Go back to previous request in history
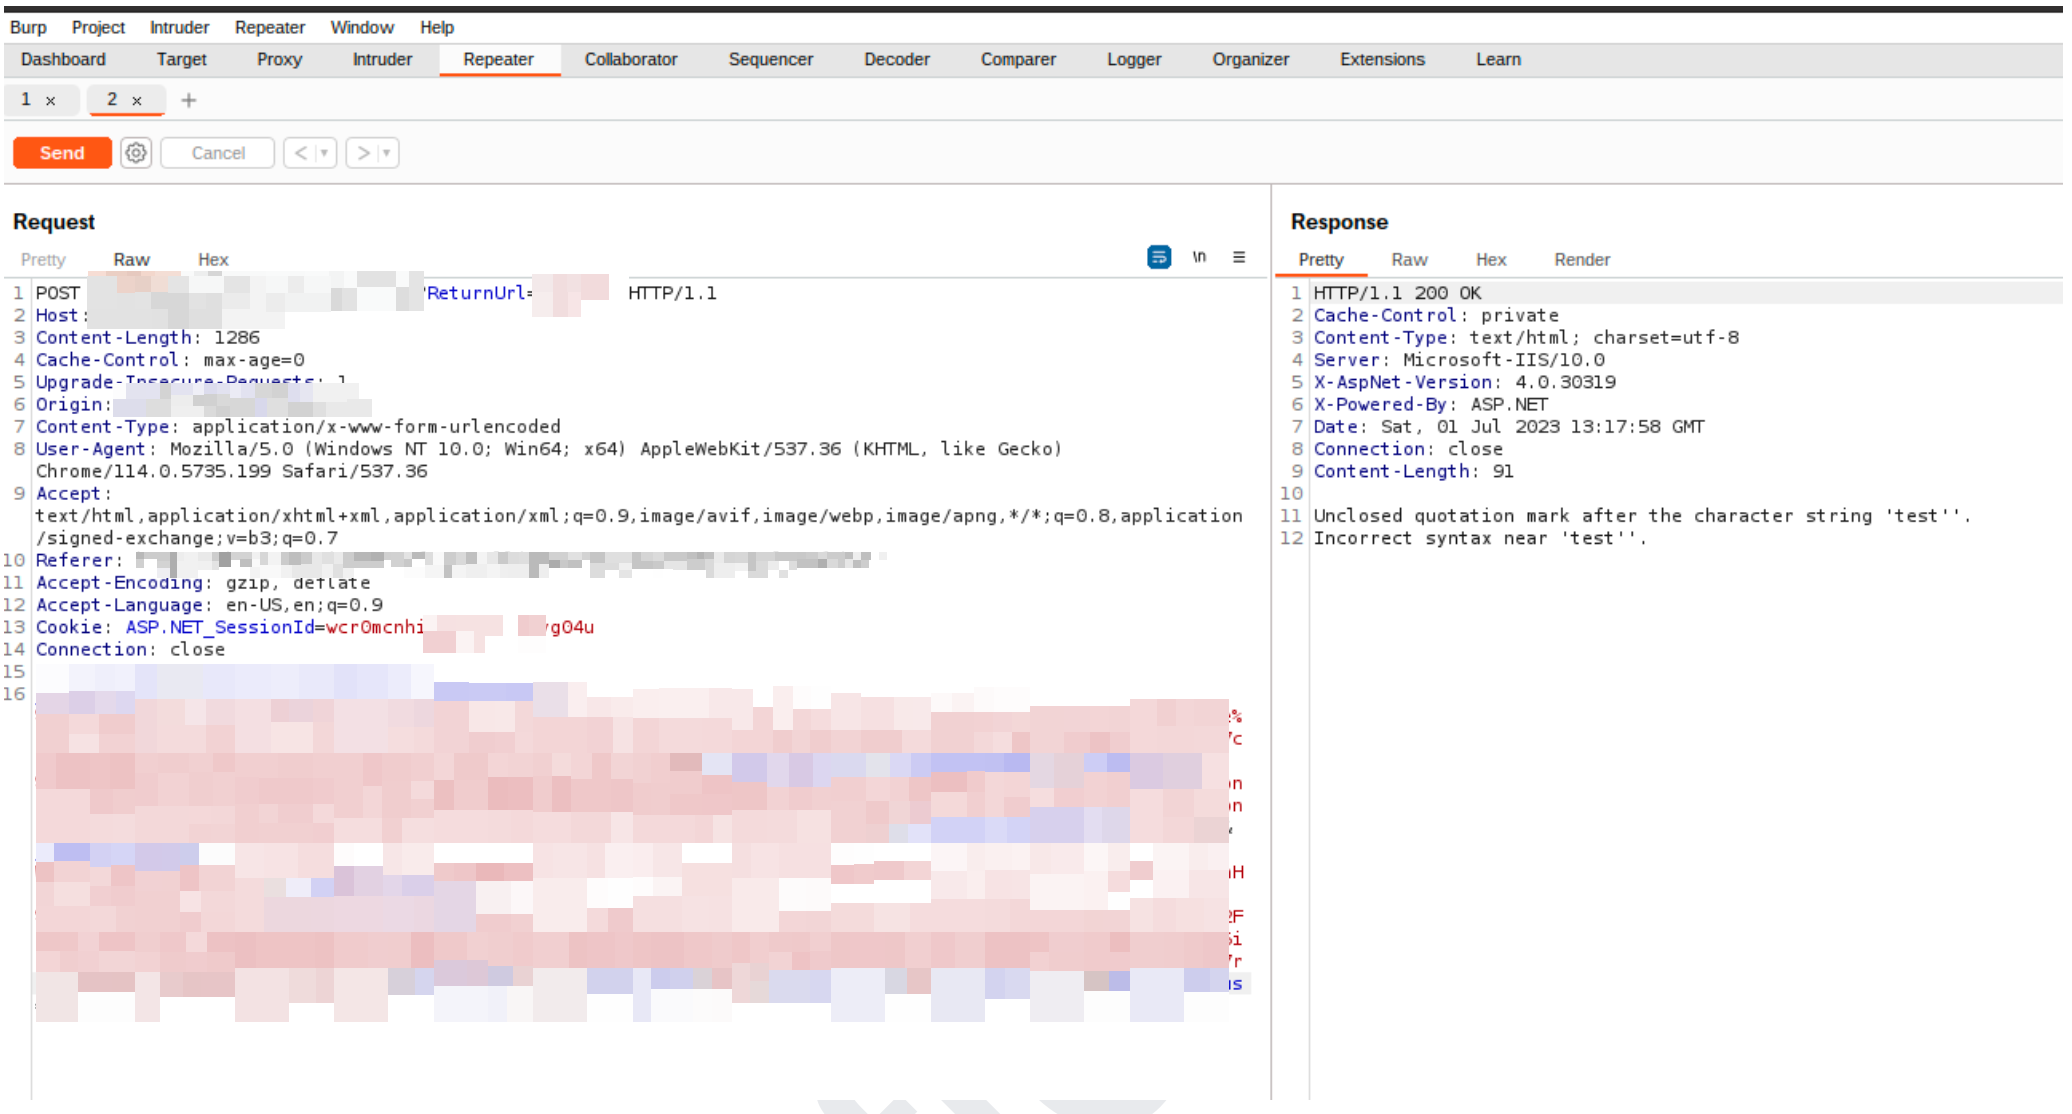 pos(300,153)
